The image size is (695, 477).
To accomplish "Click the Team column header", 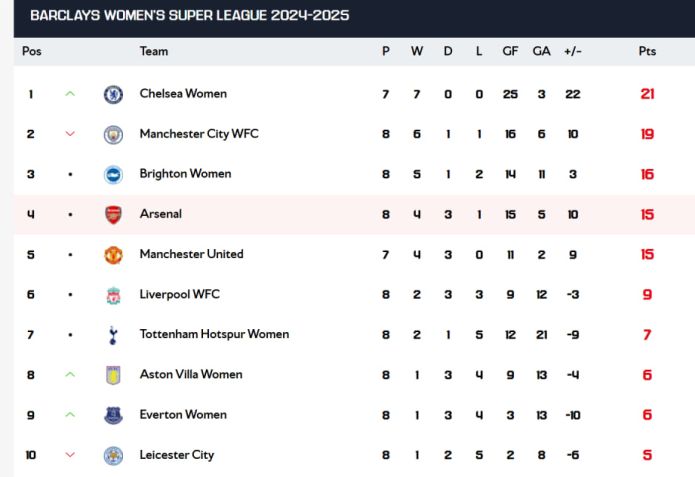I will click(x=154, y=51).
